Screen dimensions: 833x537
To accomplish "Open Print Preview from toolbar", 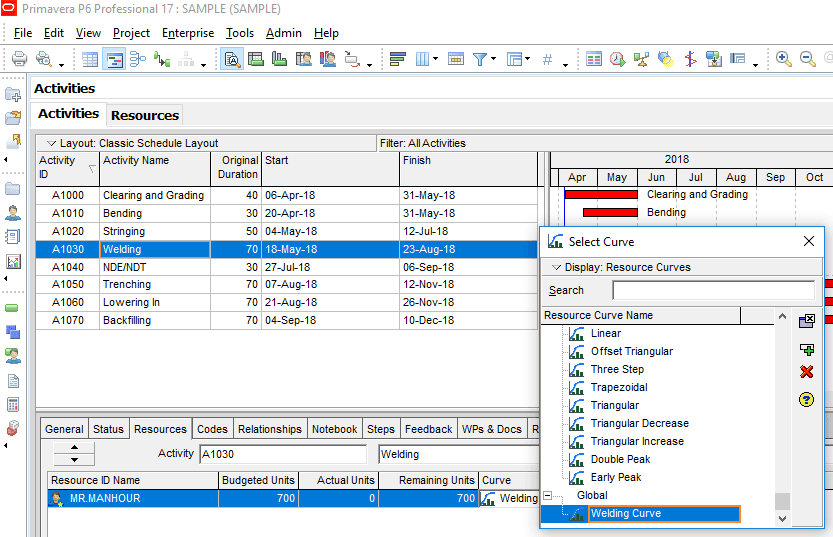I will pyautogui.click(x=43, y=58).
